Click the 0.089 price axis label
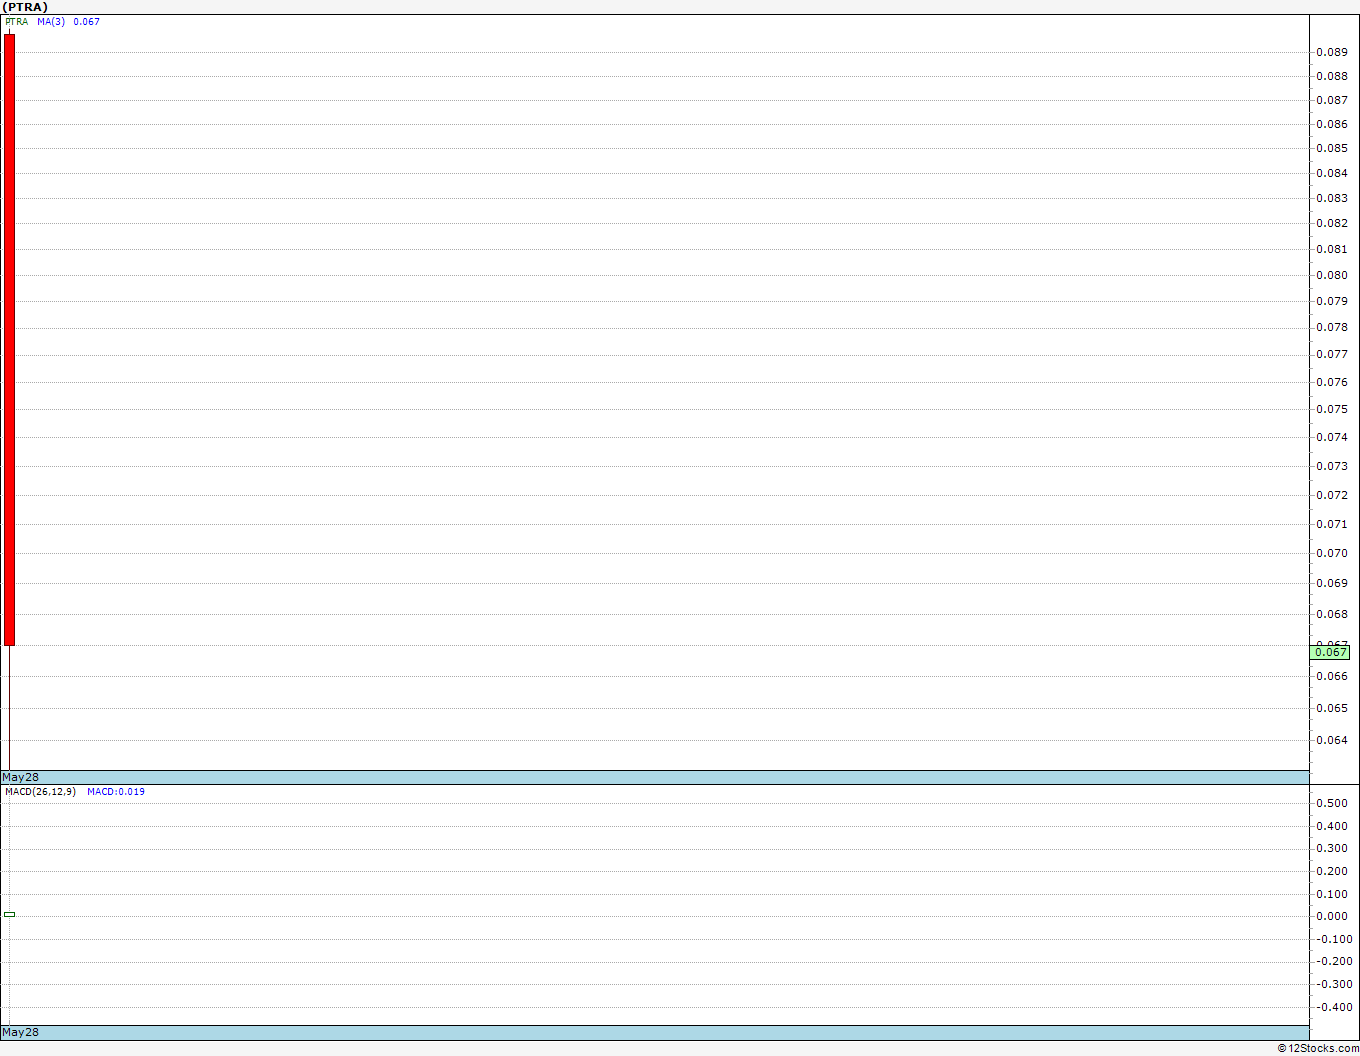Viewport: 1360px width, 1056px height. (x=1332, y=52)
